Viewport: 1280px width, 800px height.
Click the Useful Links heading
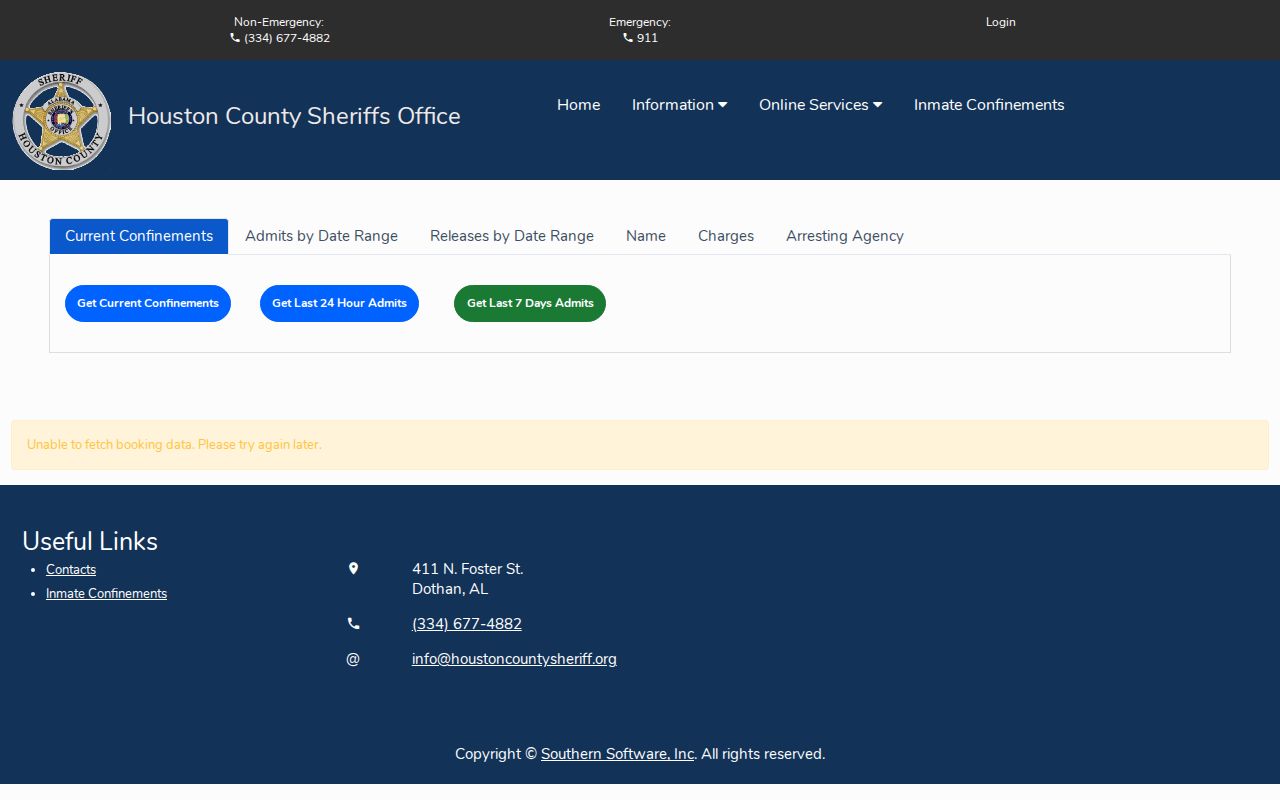(x=90, y=541)
